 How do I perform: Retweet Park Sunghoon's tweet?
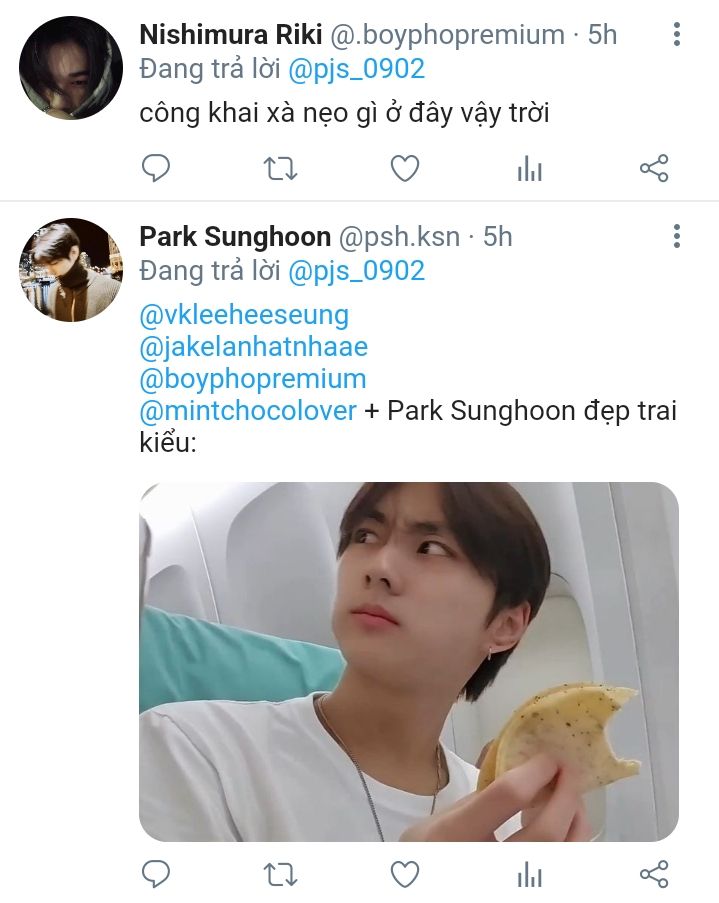[x=280, y=875]
